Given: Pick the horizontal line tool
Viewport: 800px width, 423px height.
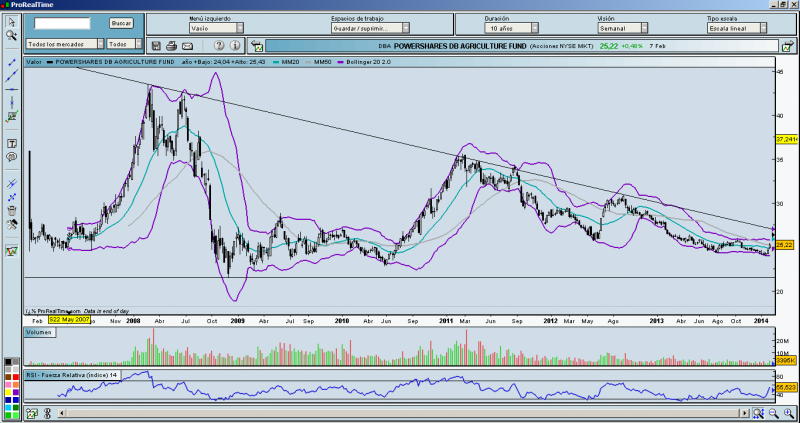Looking at the screenshot, I should [x=11, y=89].
